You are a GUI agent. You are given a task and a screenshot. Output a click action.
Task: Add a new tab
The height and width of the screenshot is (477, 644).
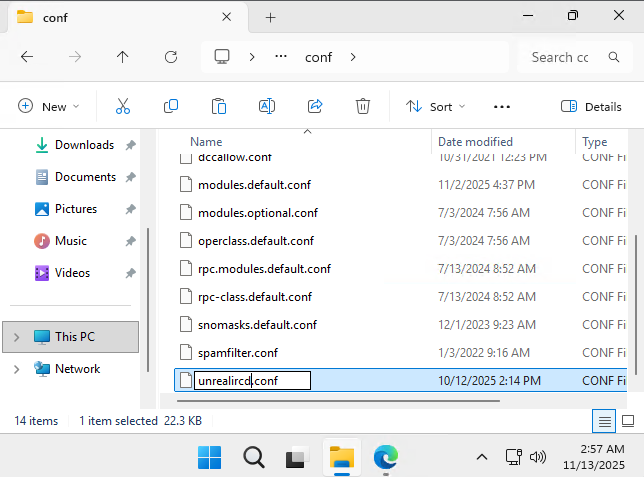[270, 17]
